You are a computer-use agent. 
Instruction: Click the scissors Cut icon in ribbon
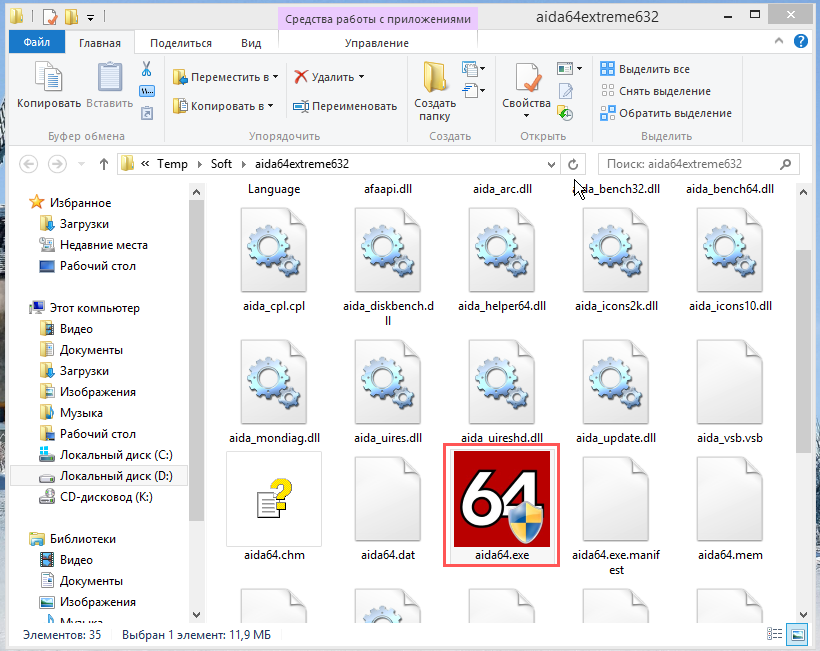[x=146, y=69]
